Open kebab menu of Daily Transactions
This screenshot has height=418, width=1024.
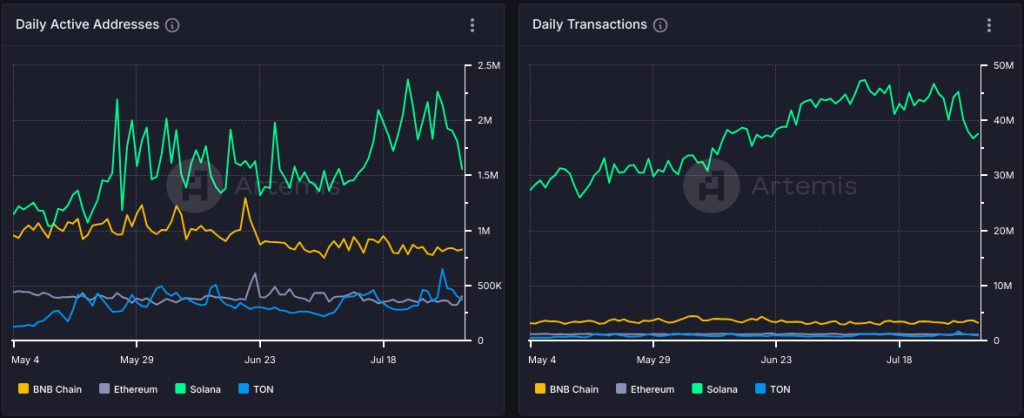click(x=989, y=25)
